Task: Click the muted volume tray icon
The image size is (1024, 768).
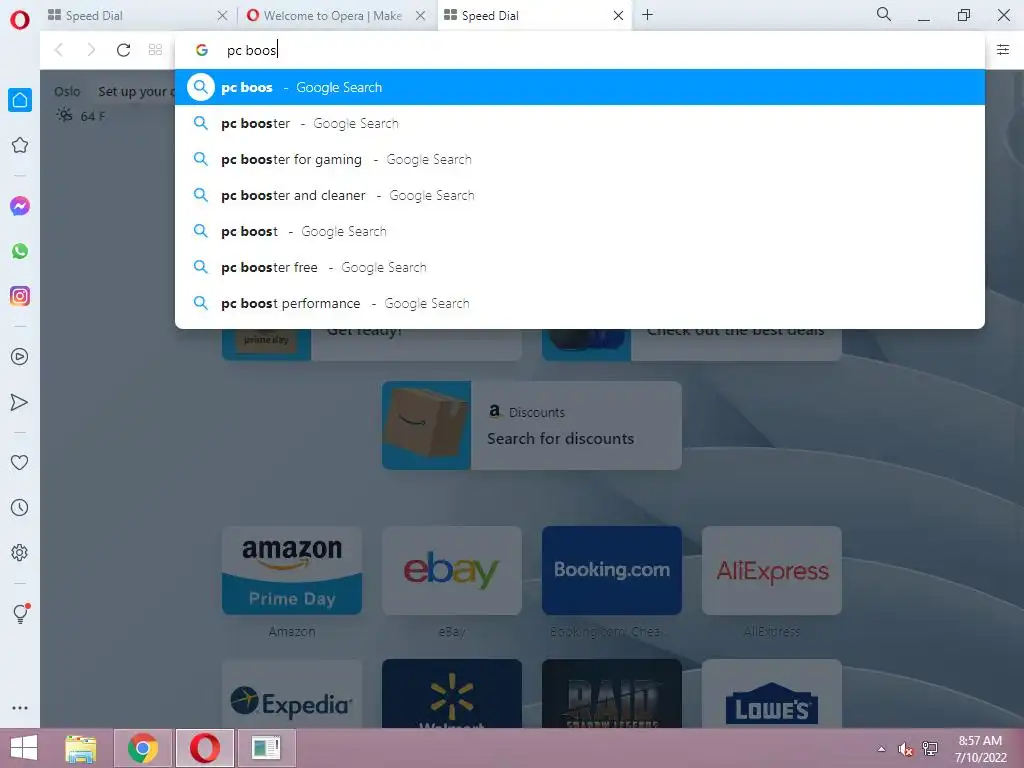Action: (905, 750)
